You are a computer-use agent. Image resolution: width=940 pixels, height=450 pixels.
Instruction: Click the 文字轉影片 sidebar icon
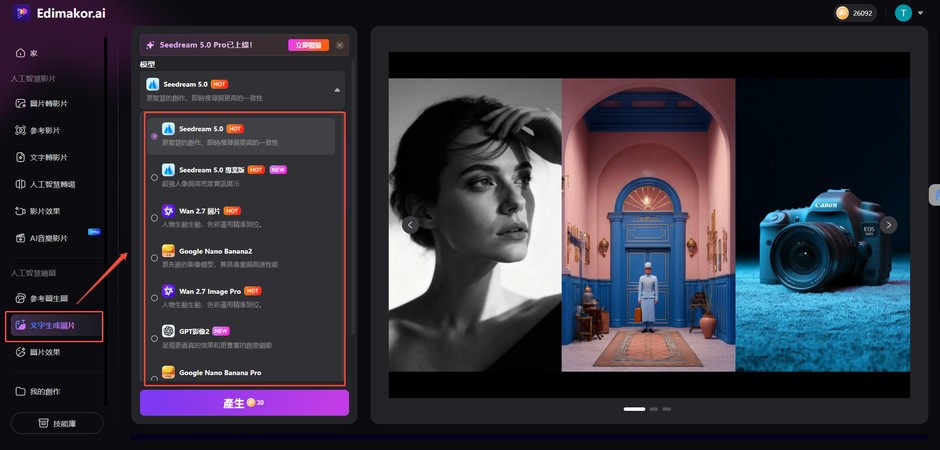pyautogui.click(x=21, y=158)
